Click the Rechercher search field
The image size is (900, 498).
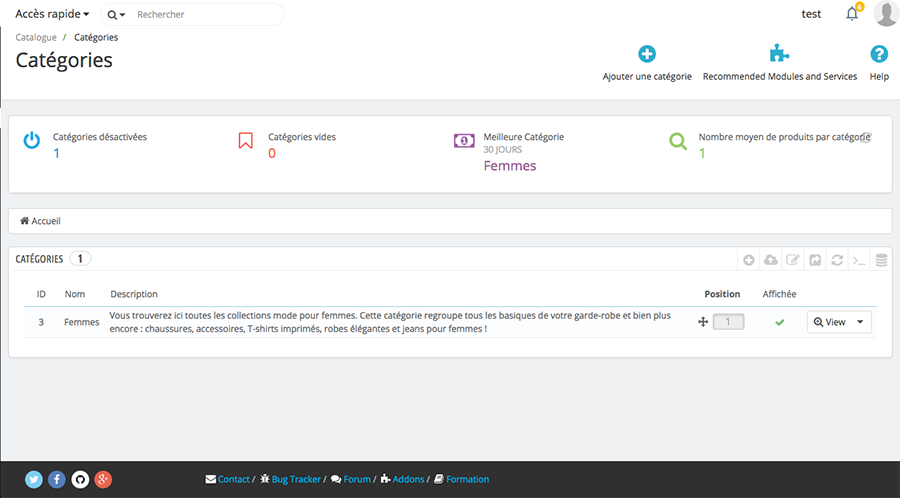(x=205, y=15)
